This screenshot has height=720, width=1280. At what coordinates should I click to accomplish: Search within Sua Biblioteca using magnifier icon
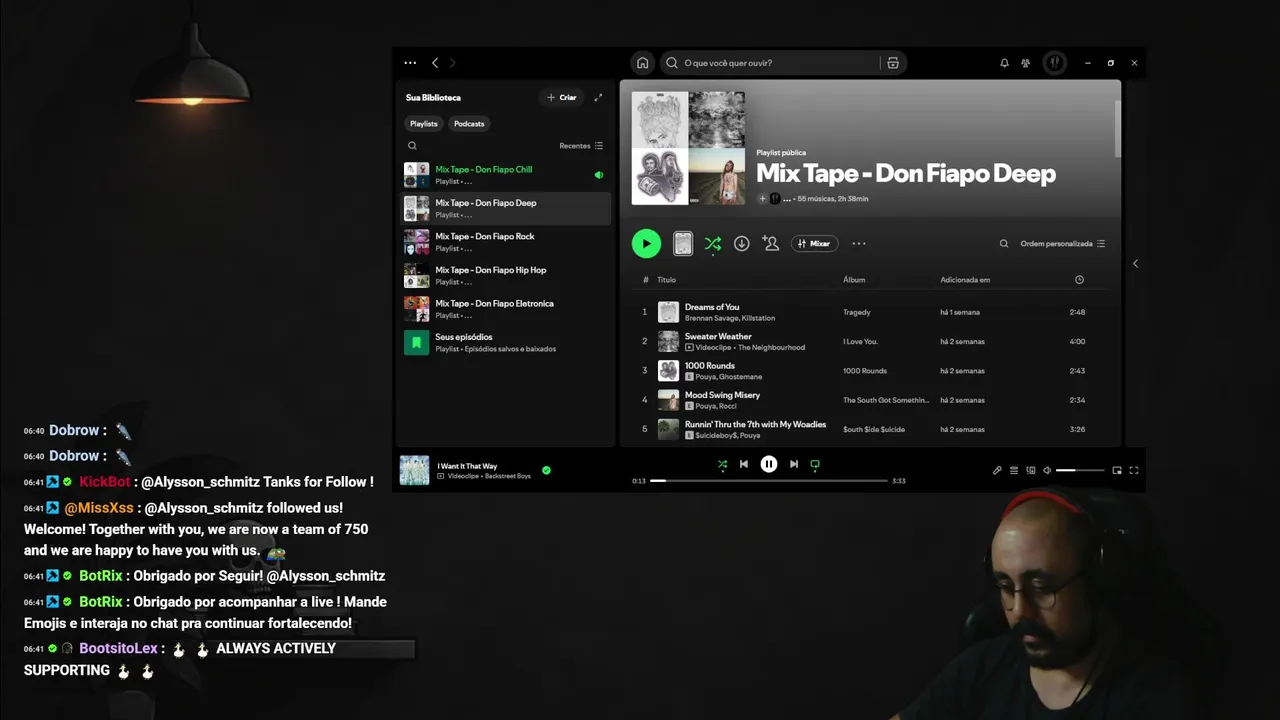[412, 146]
